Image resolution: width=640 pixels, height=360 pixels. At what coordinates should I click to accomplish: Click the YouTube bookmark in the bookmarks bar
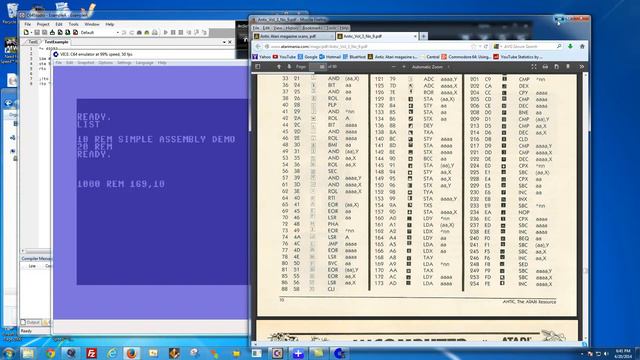[x=284, y=57]
